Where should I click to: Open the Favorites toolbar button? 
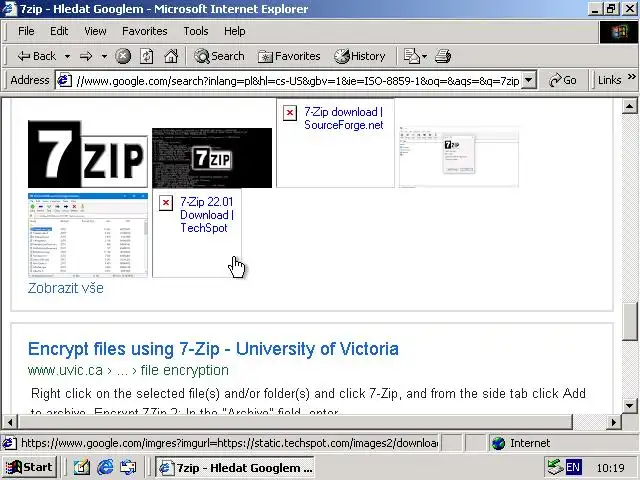[289, 56]
